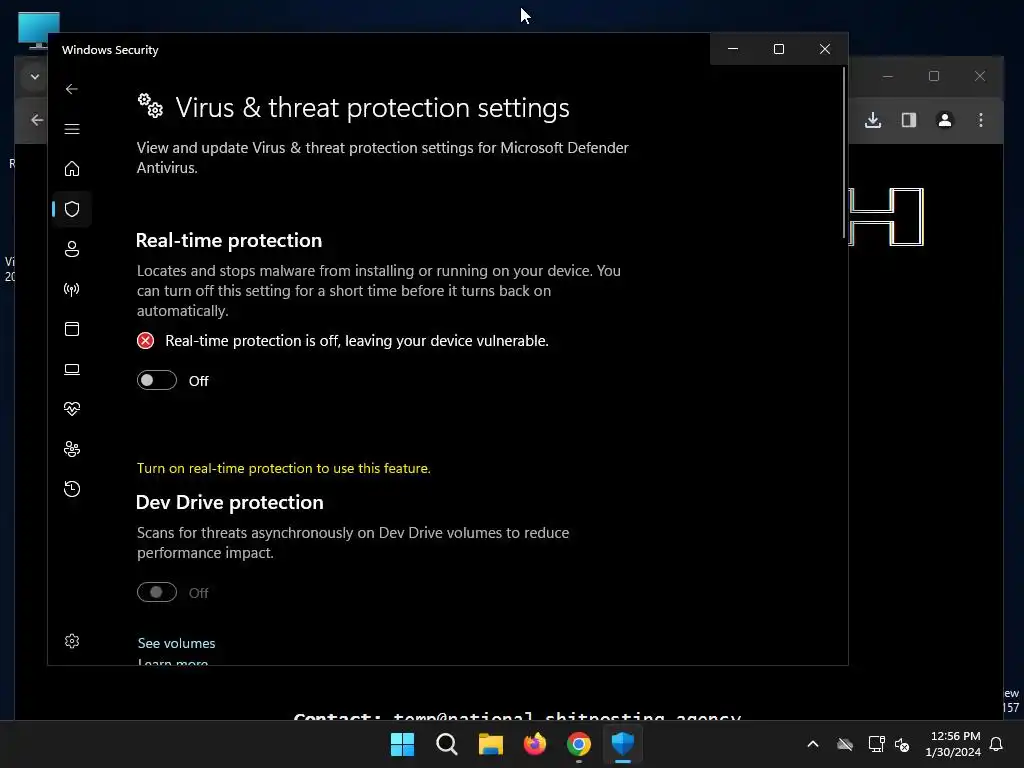1024x768 pixels.
Task: Toggle the browser side panel icon
Action: click(x=909, y=120)
